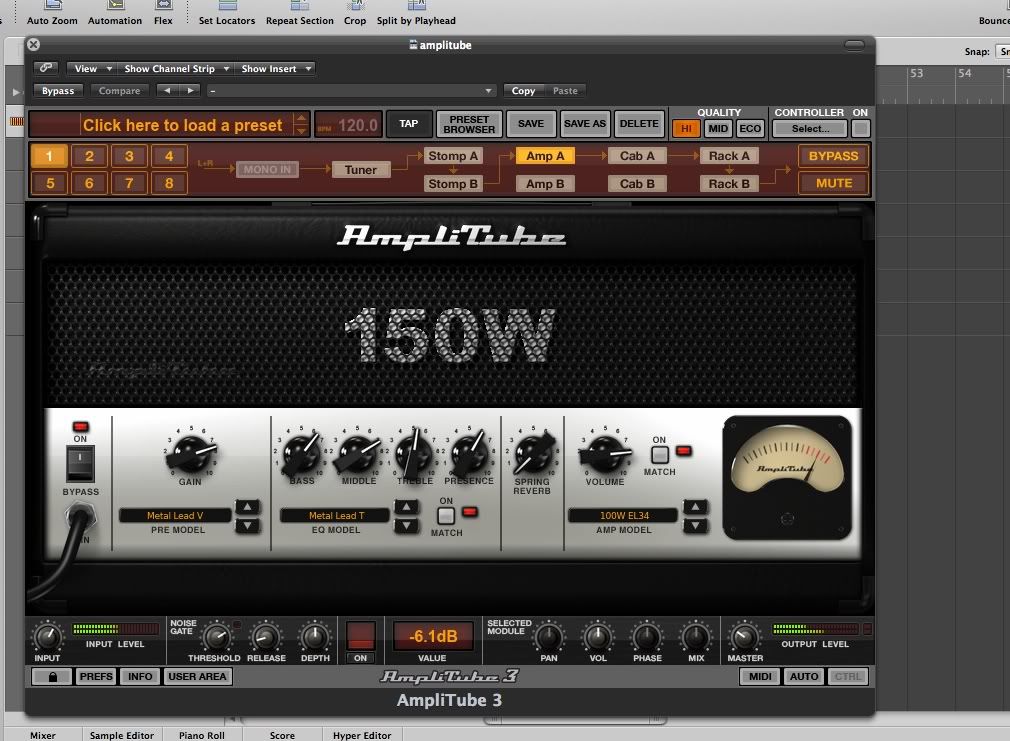Screen dimensions: 1010x741
Task: Click the SAVE AS button
Action: pyautogui.click(x=585, y=124)
